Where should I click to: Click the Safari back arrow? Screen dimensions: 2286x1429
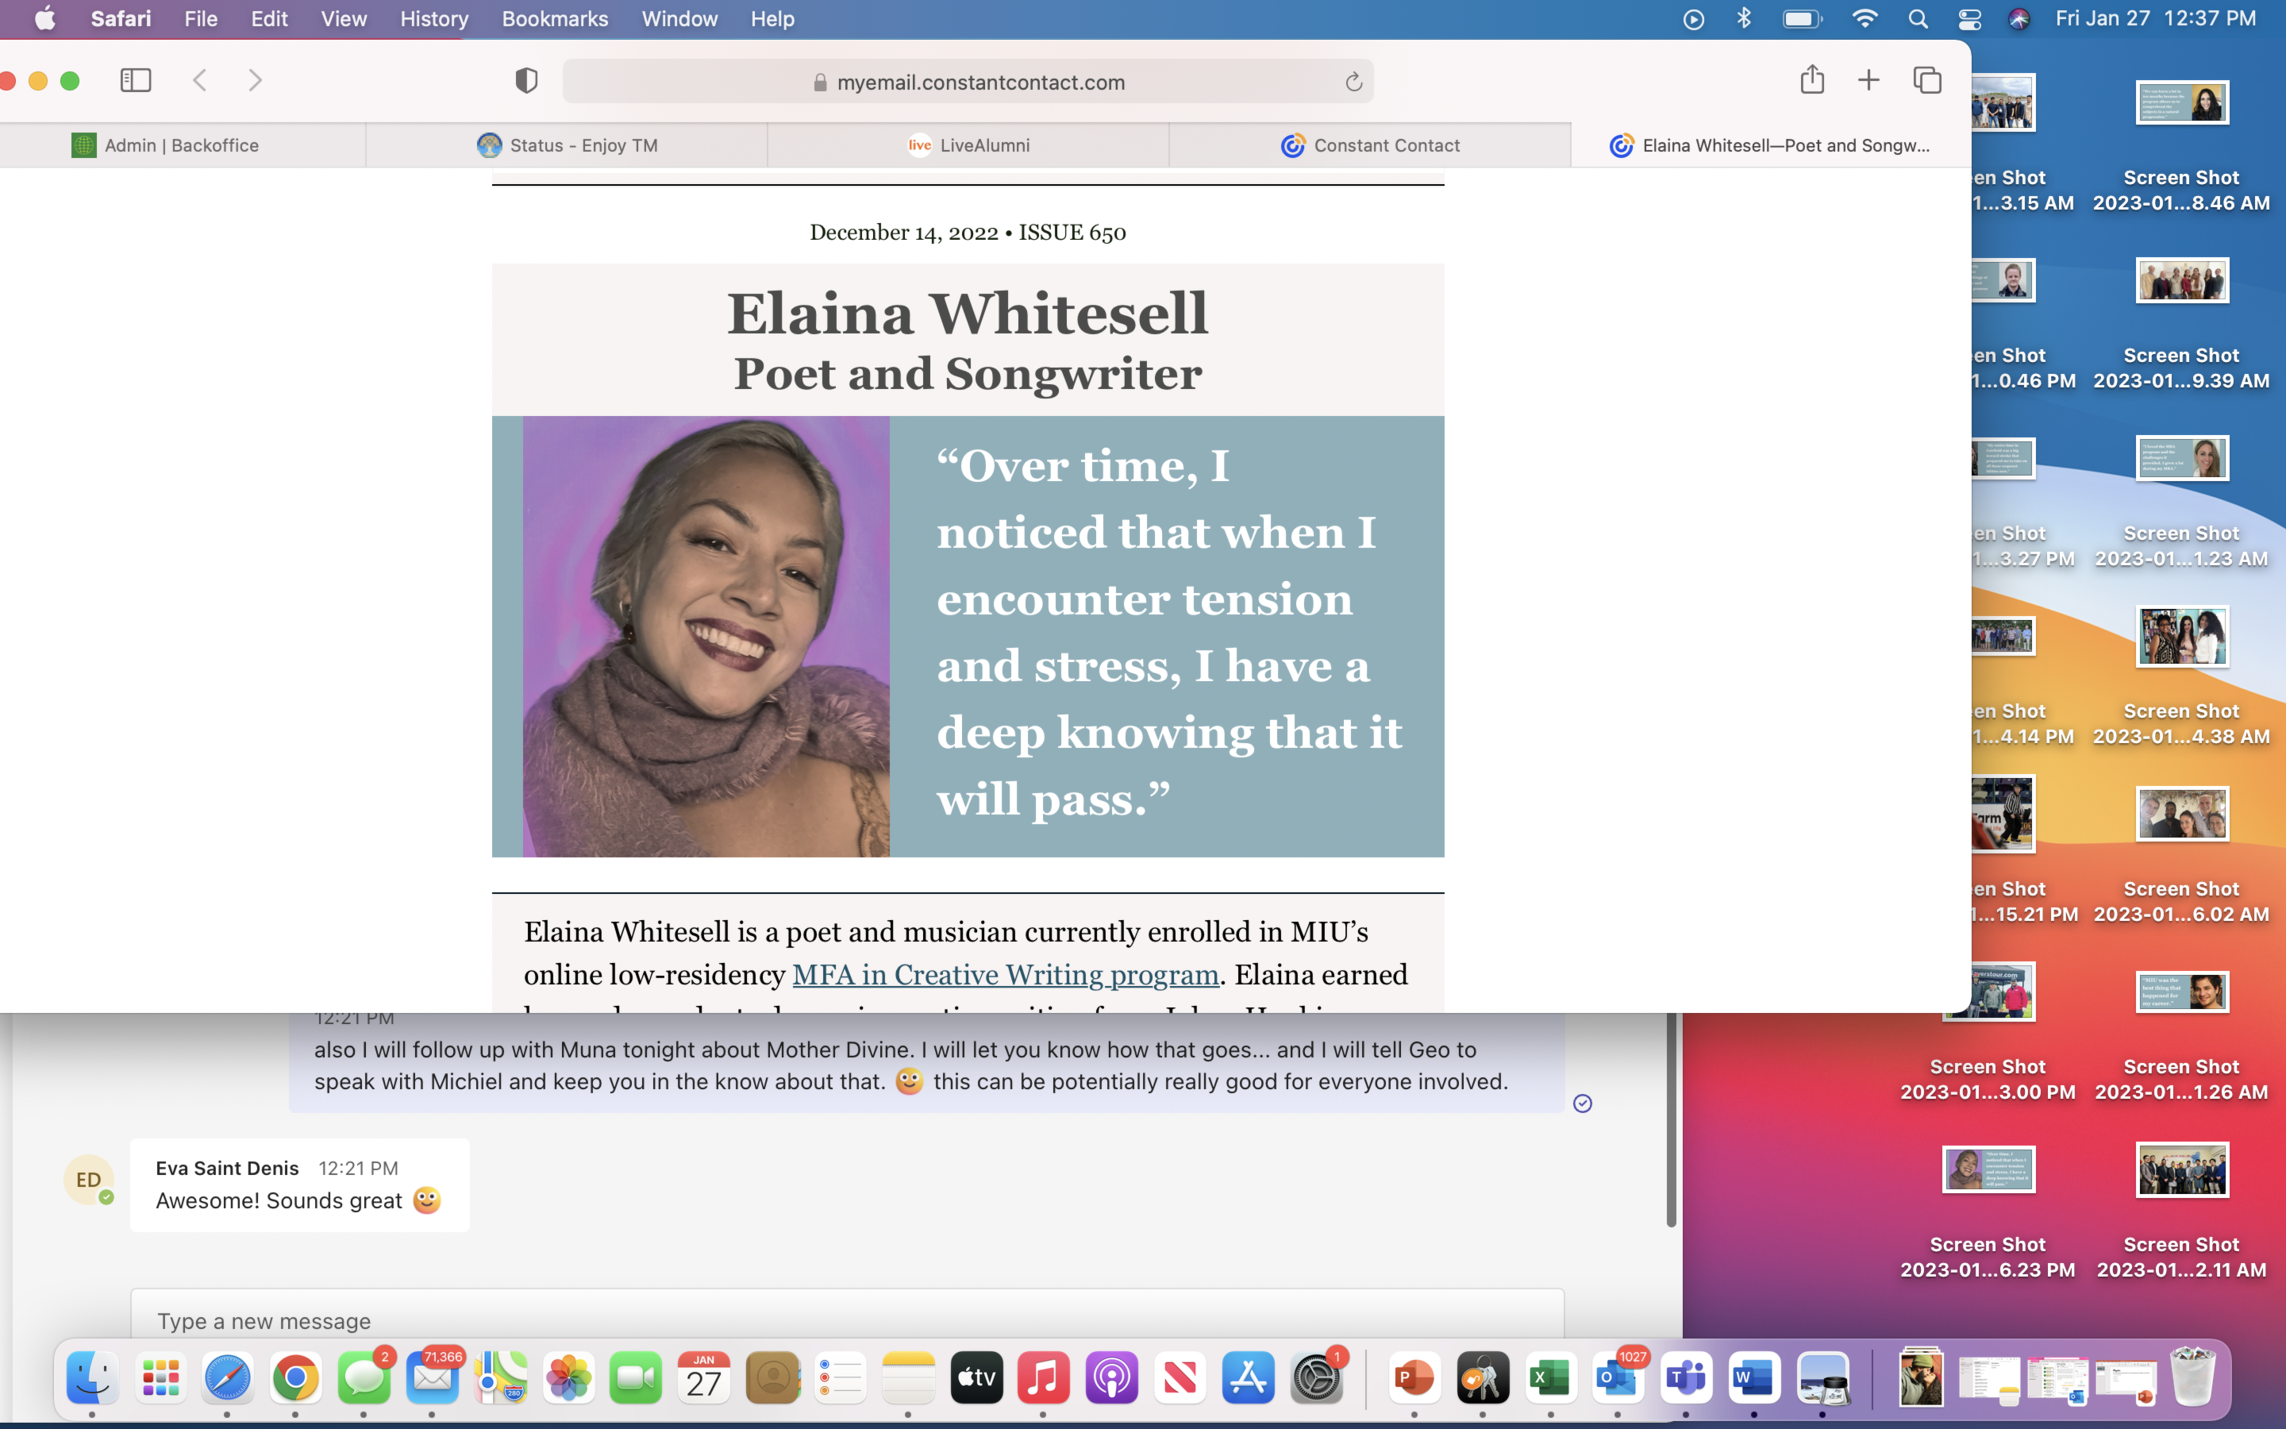tap(200, 80)
